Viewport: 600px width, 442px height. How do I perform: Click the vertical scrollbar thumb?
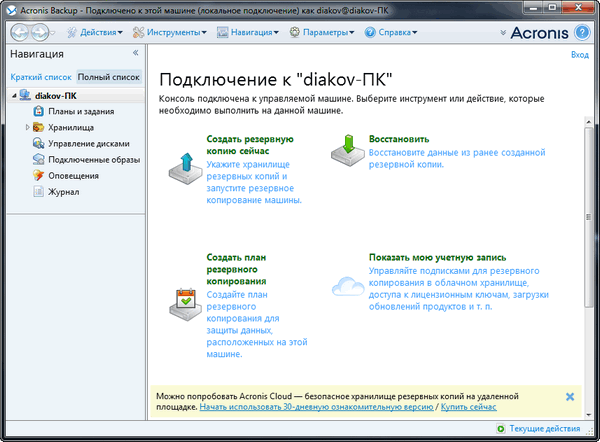589,217
